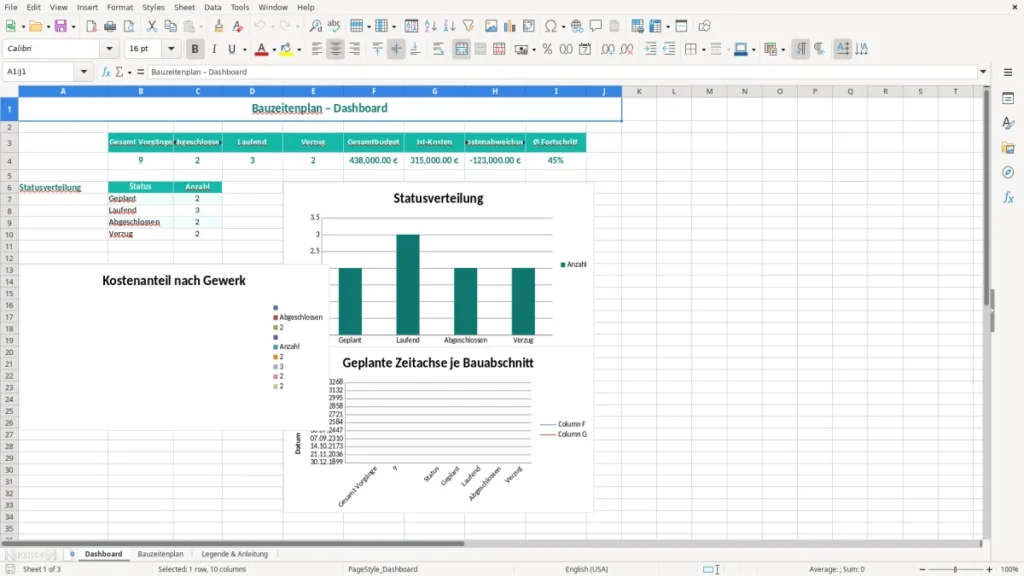This screenshot has width=1024, height=576.
Task: Toggle Merge and Center Cells
Action: click(461, 49)
